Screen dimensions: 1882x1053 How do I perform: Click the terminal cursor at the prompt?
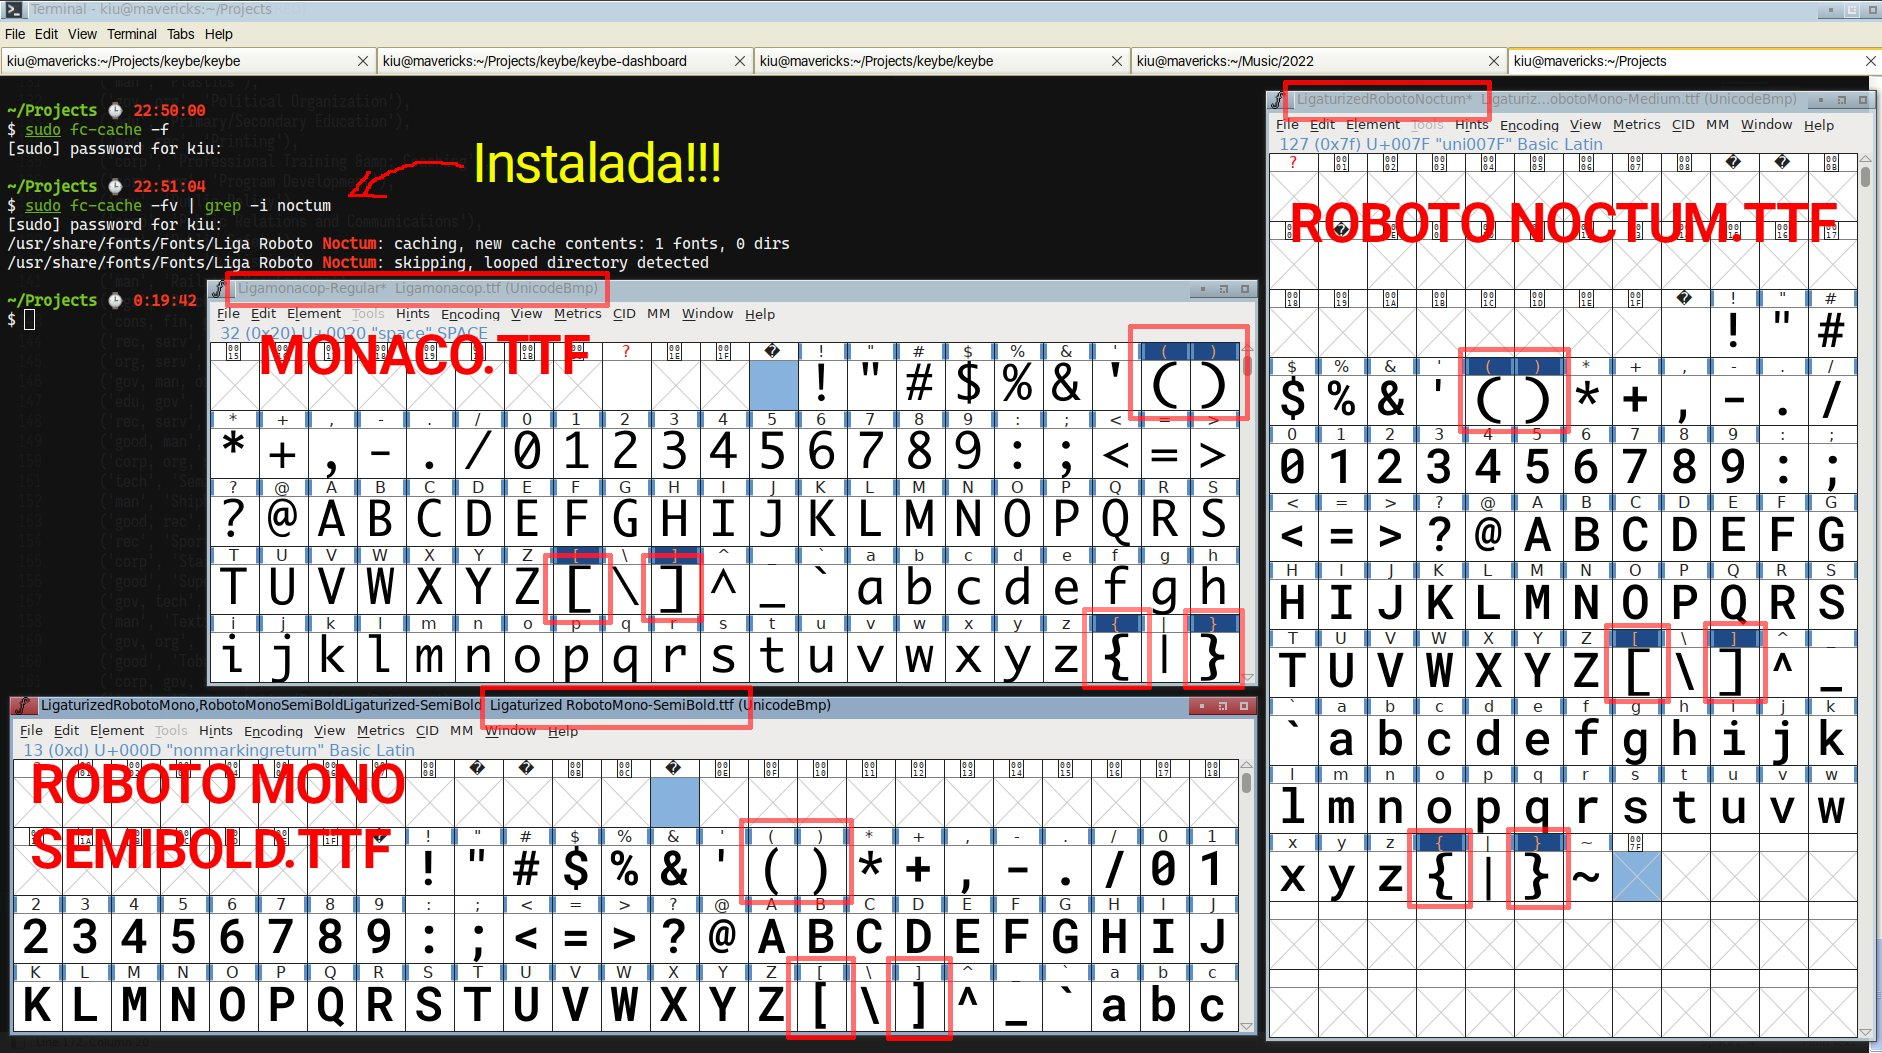pyautogui.click(x=29, y=319)
